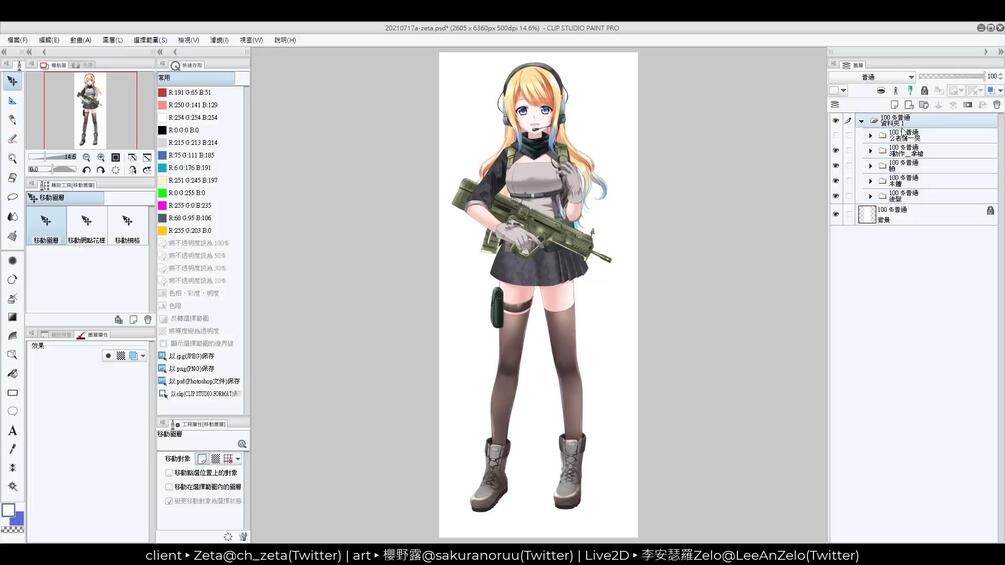The height and width of the screenshot is (565, 1005).
Task: Click save as png (PNG) quick access entry
Action: (x=200, y=368)
